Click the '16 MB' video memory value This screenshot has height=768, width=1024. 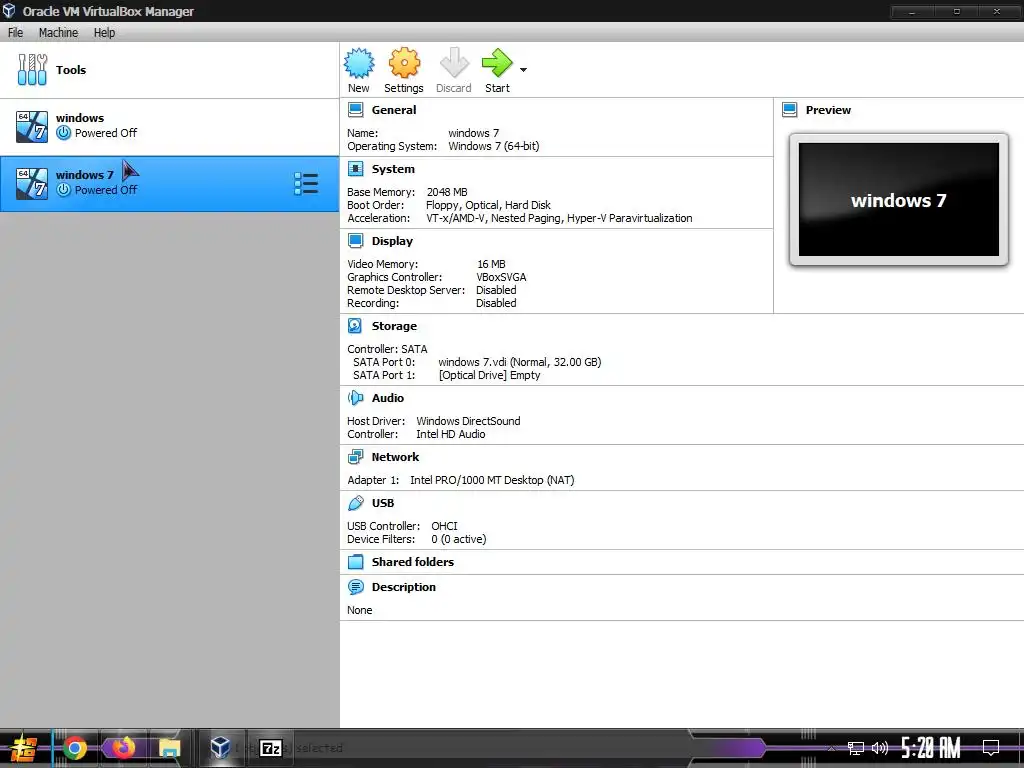tap(491, 264)
